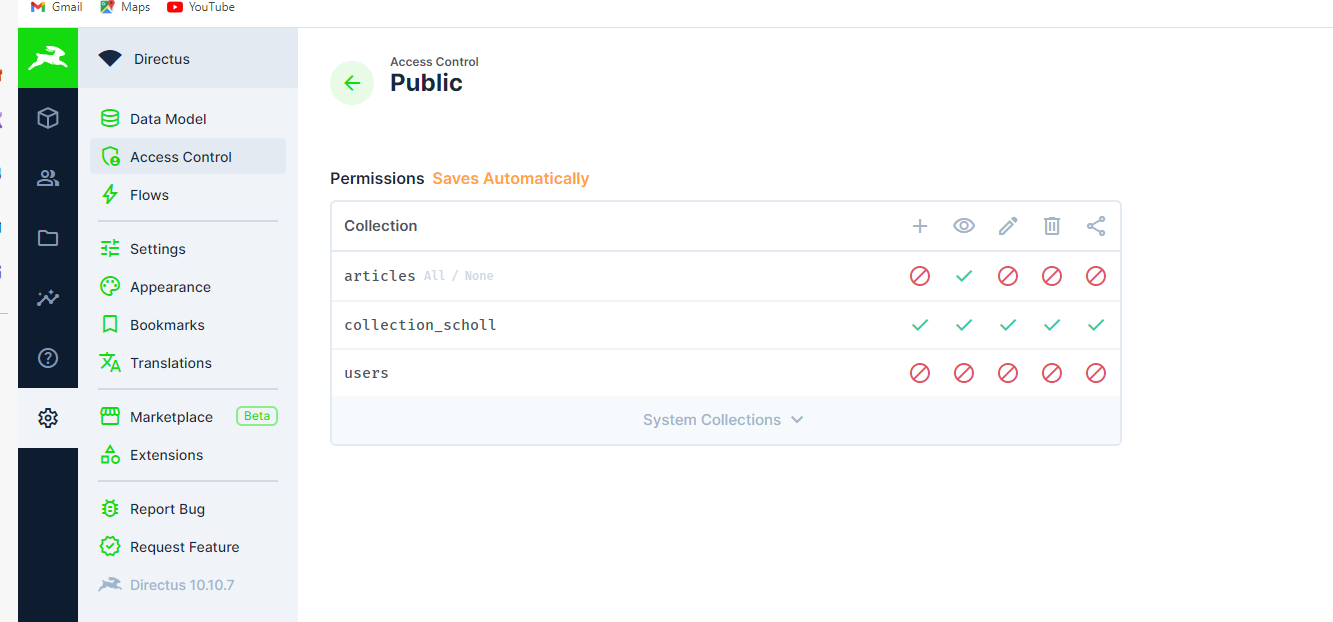
Task: Click the Directus rabbit logo
Action: tap(48, 59)
